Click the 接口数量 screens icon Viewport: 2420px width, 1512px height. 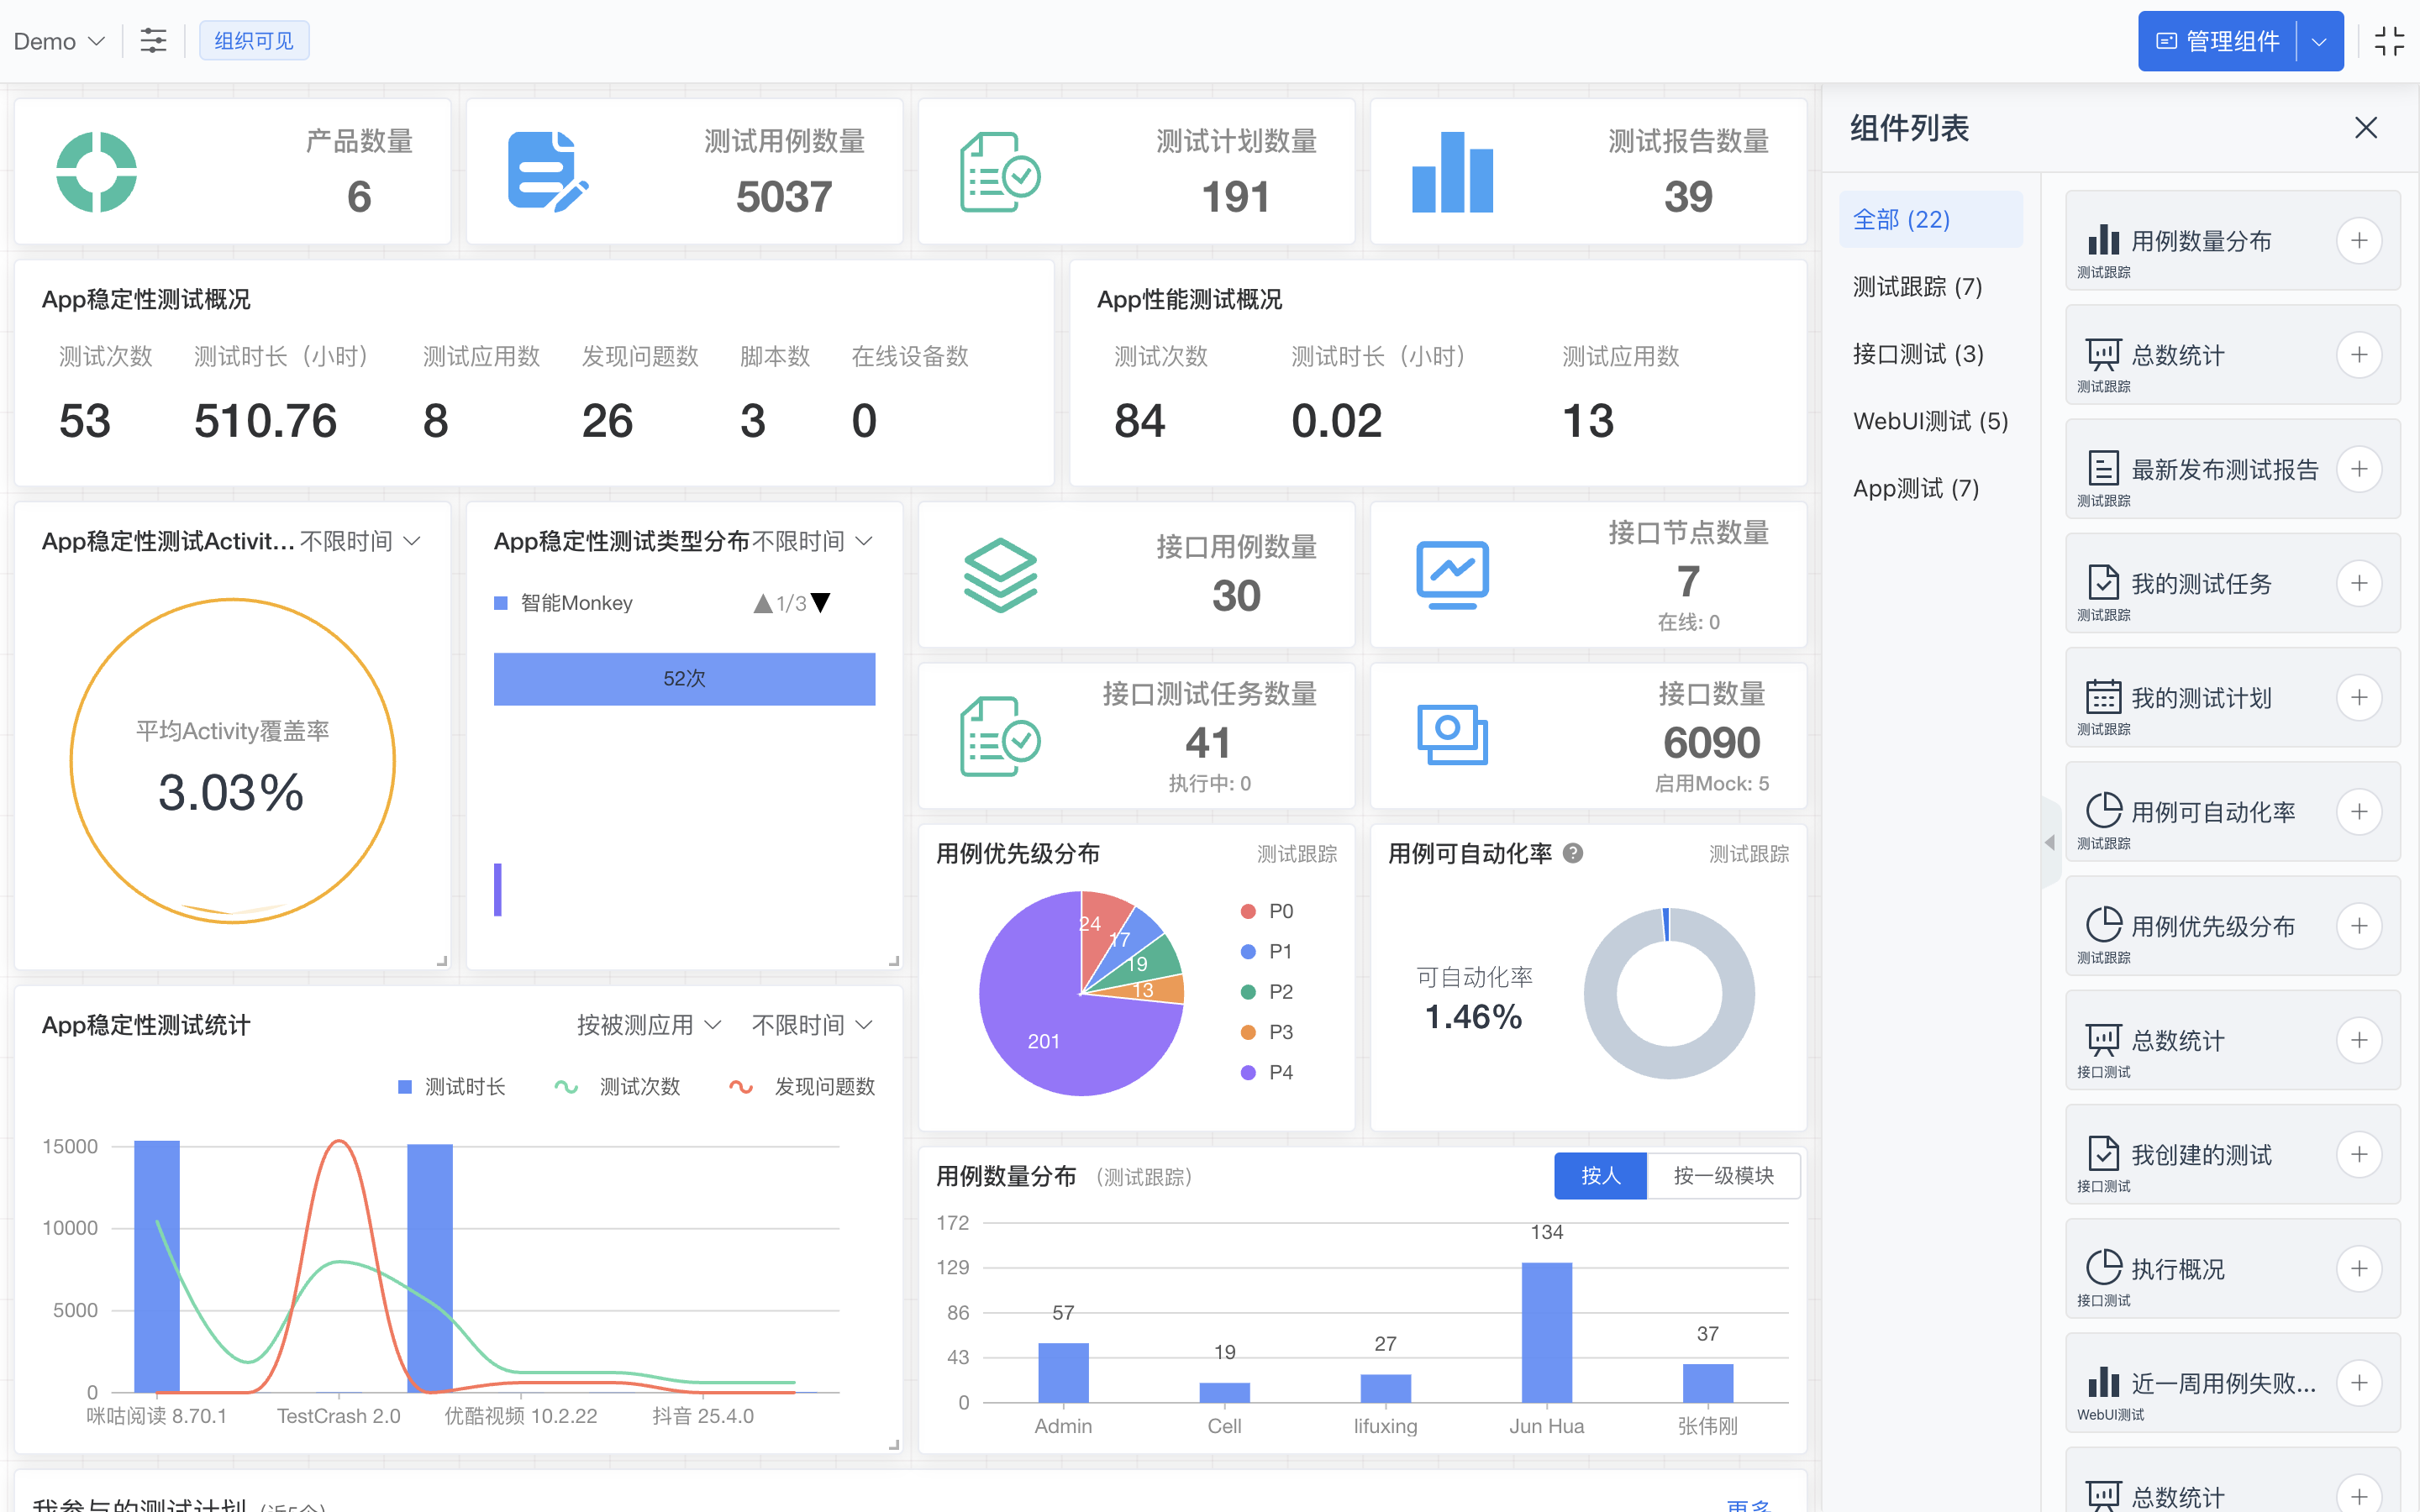(x=1452, y=735)
